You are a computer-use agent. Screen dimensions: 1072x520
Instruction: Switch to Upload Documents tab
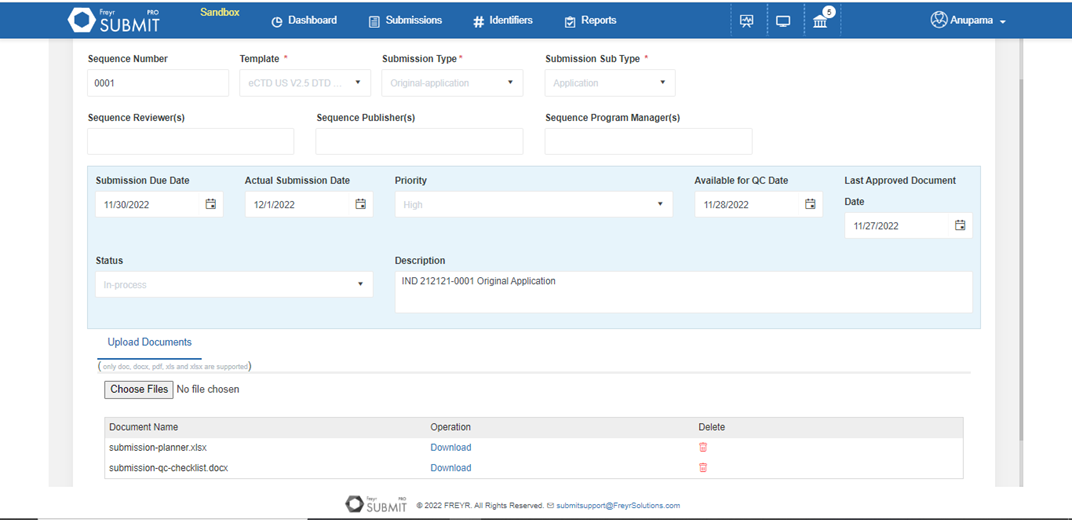150,342
